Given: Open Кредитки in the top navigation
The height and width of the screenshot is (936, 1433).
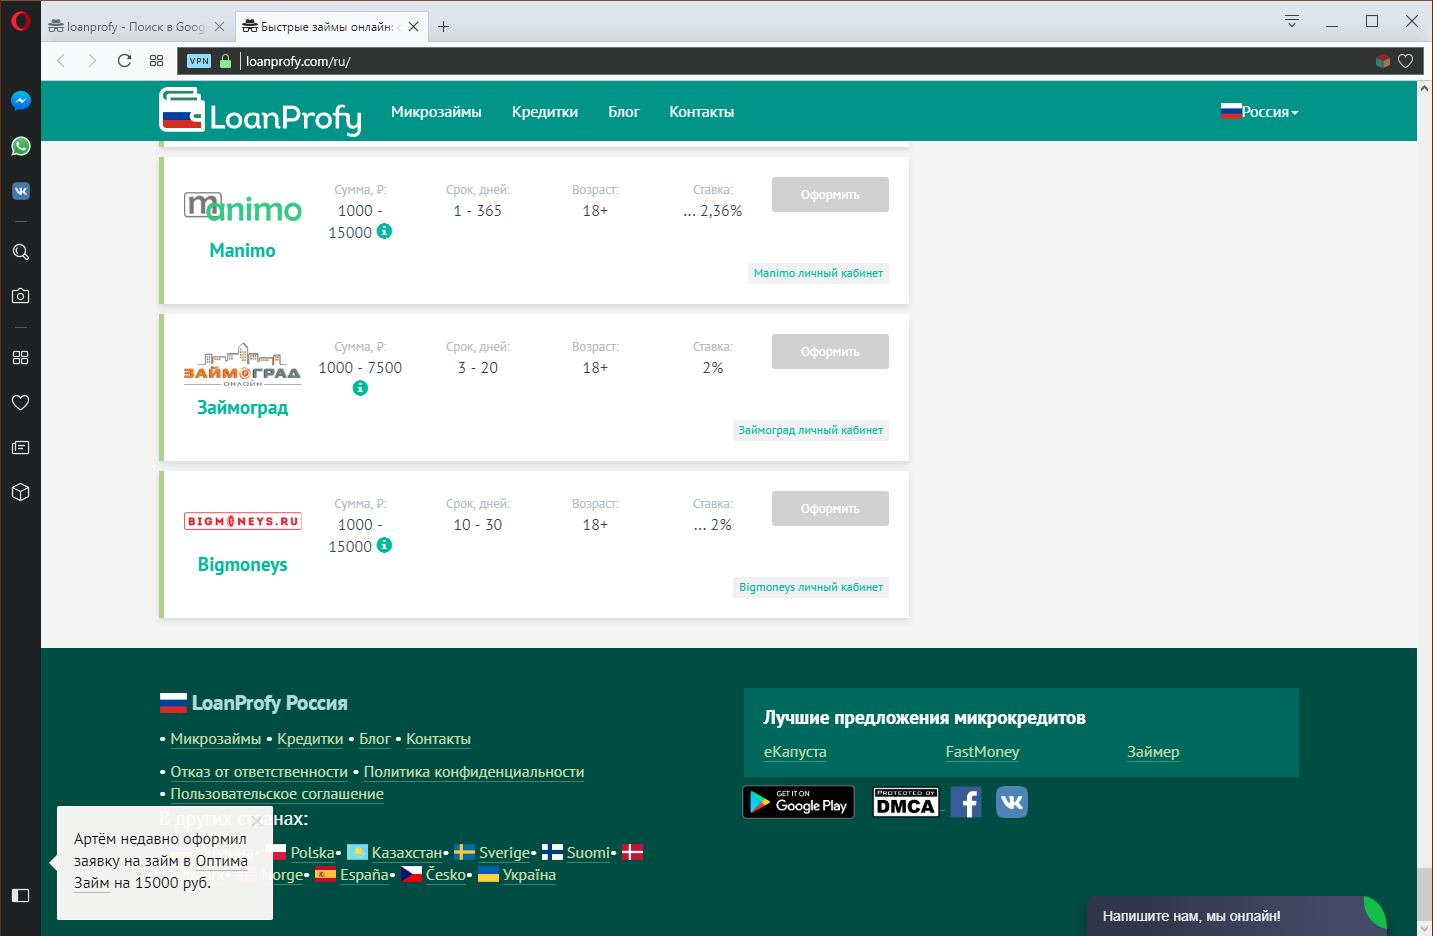Looking at the screenshot, I should [x=545, y=112].
